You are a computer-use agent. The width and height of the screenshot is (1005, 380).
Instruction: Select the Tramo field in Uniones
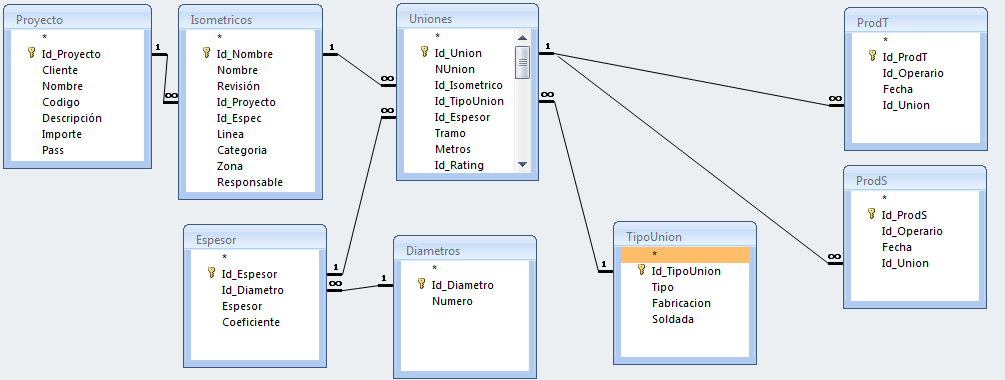(x=450, y=133)
